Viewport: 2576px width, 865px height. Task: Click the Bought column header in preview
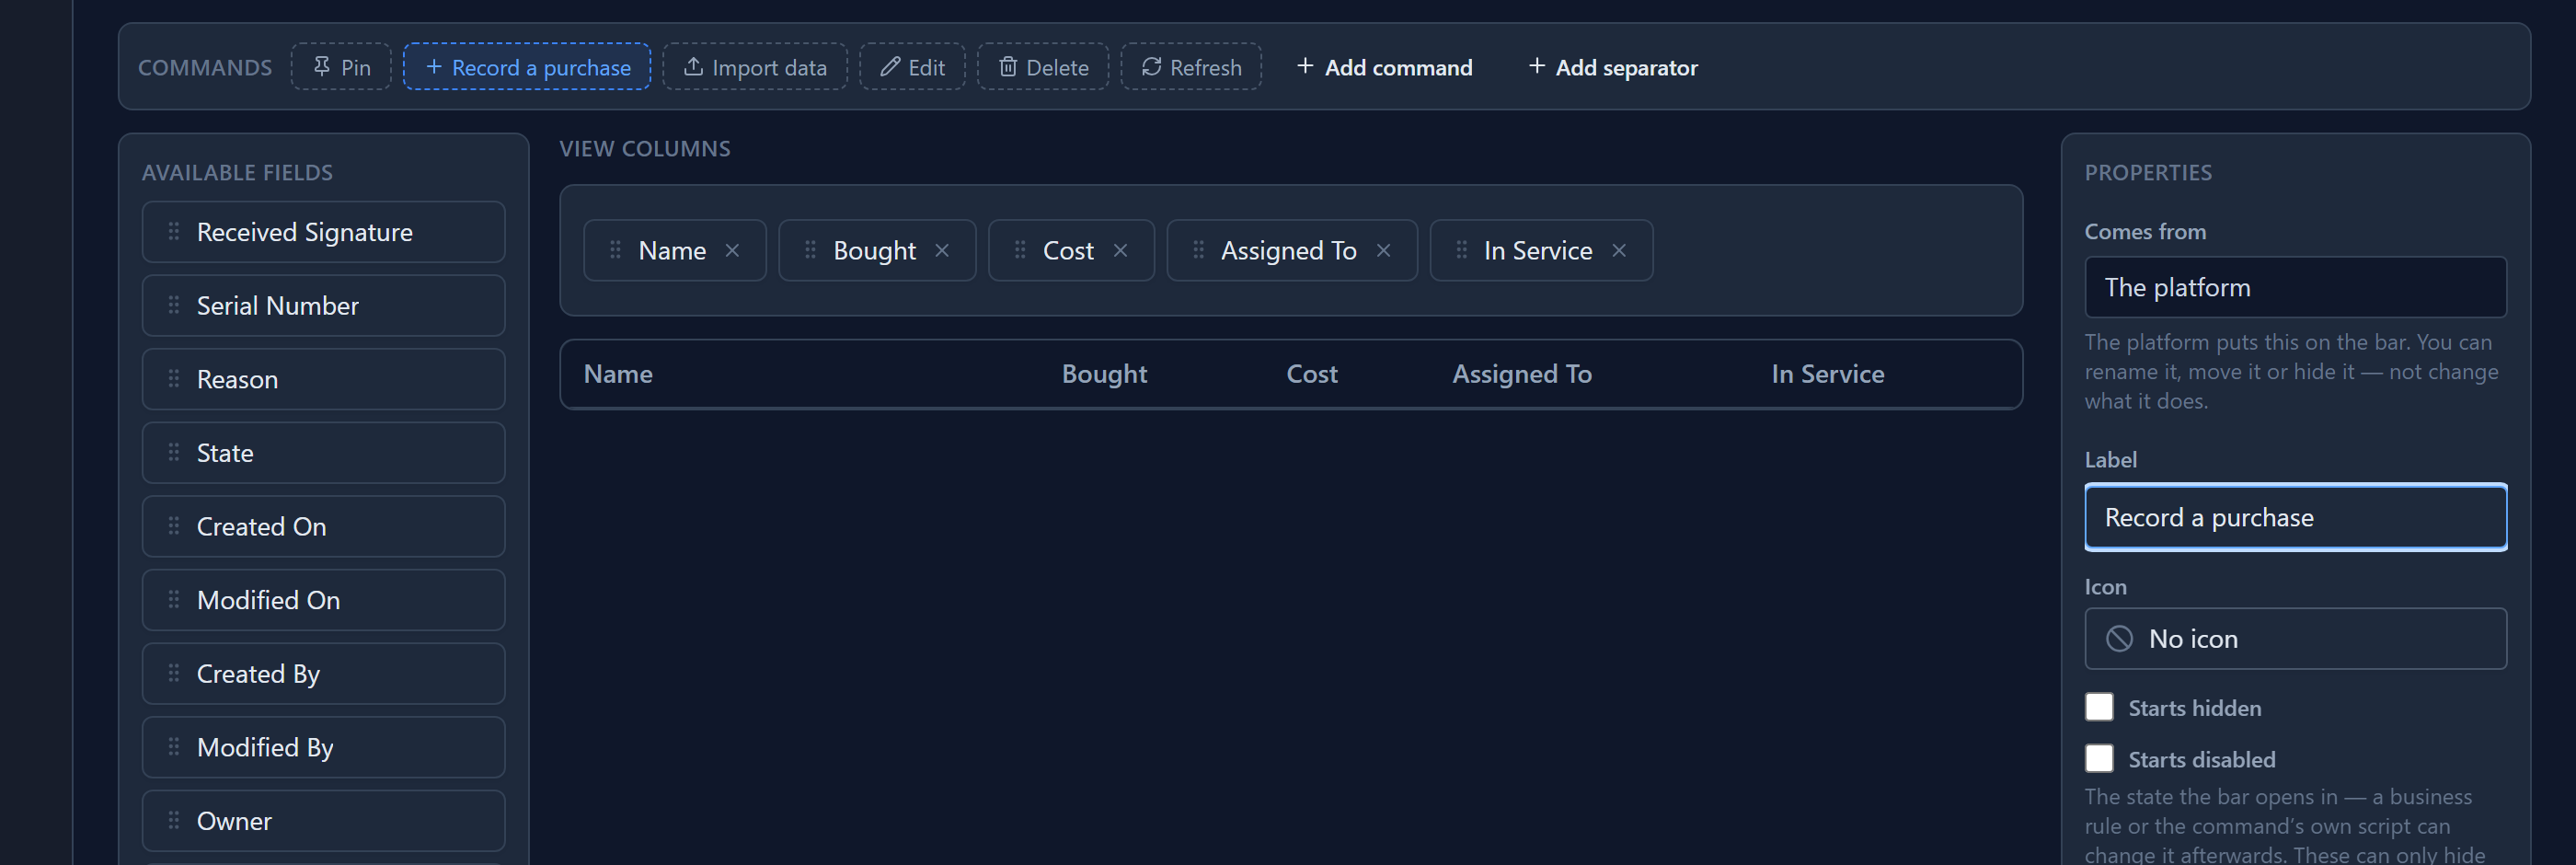tap(1104, 374)
